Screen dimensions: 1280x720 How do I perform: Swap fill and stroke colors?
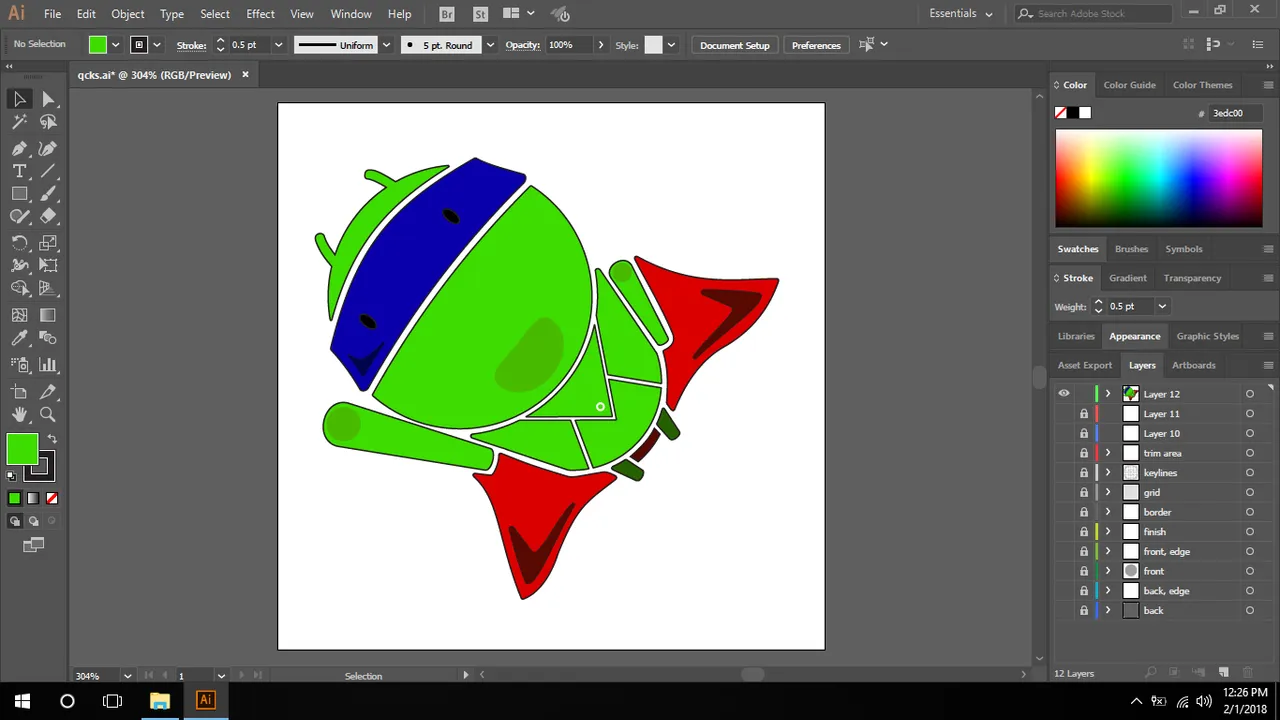(52, 439)
